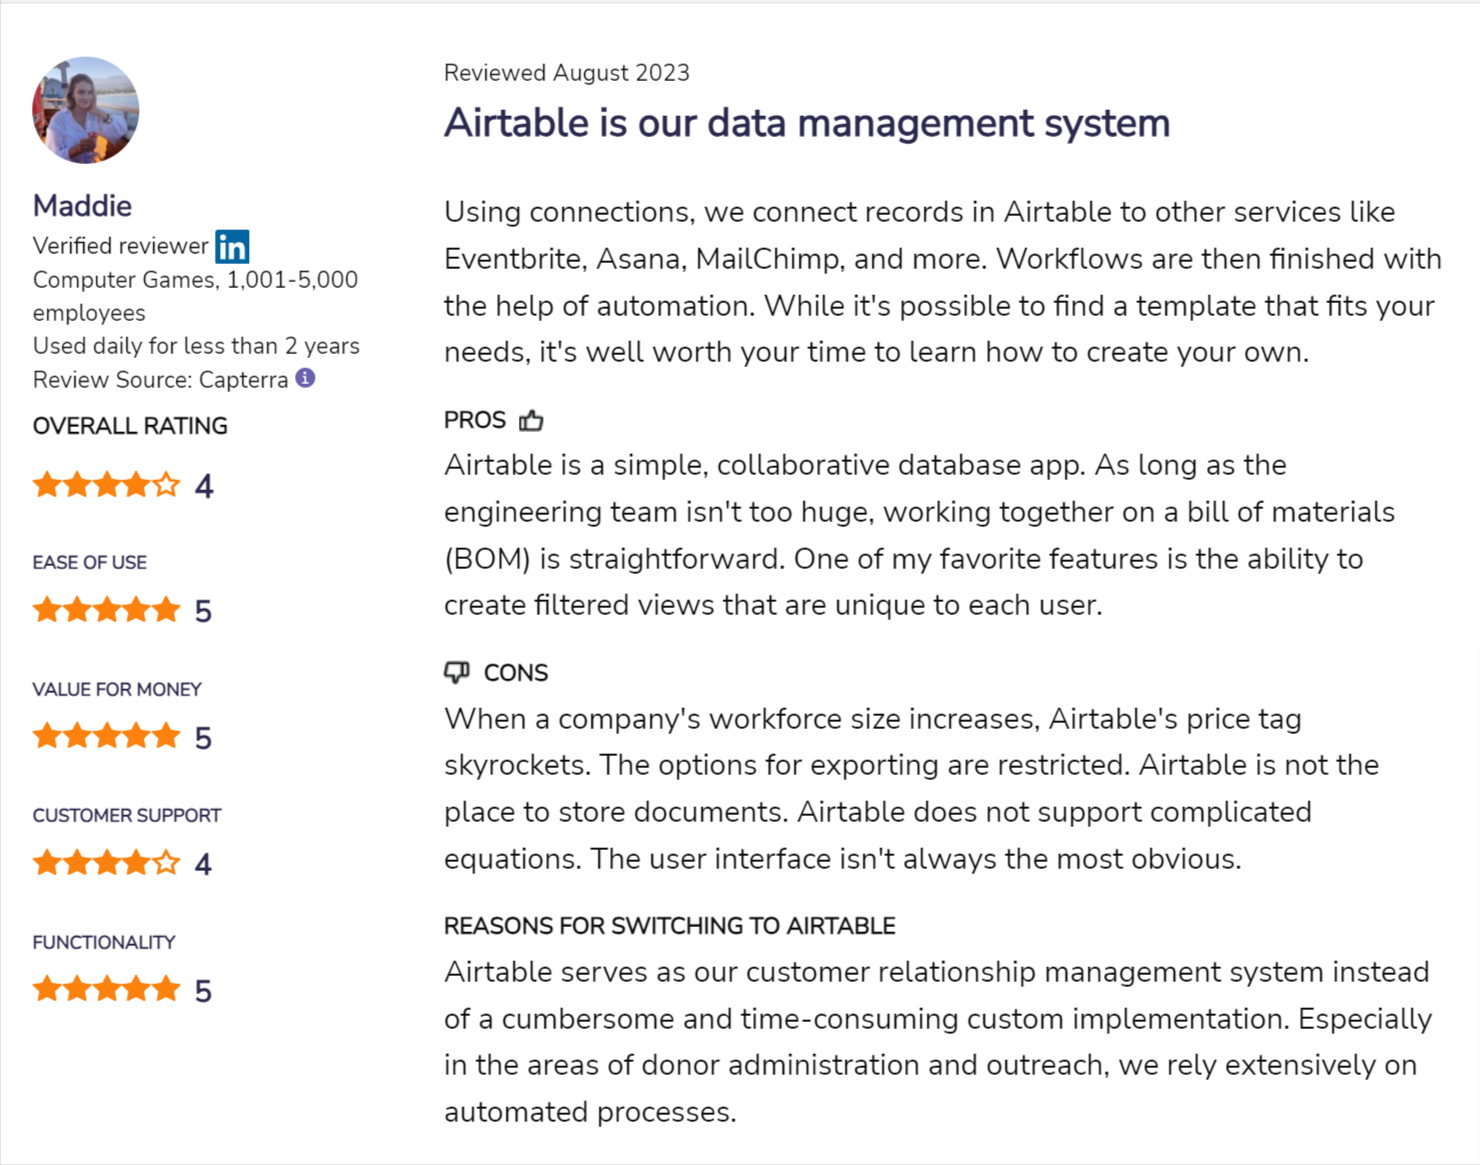Click the 'Verified reviewer' label
This screenshot has width=1480, height=1165.
pyautogui.click(x=121, y=246)
